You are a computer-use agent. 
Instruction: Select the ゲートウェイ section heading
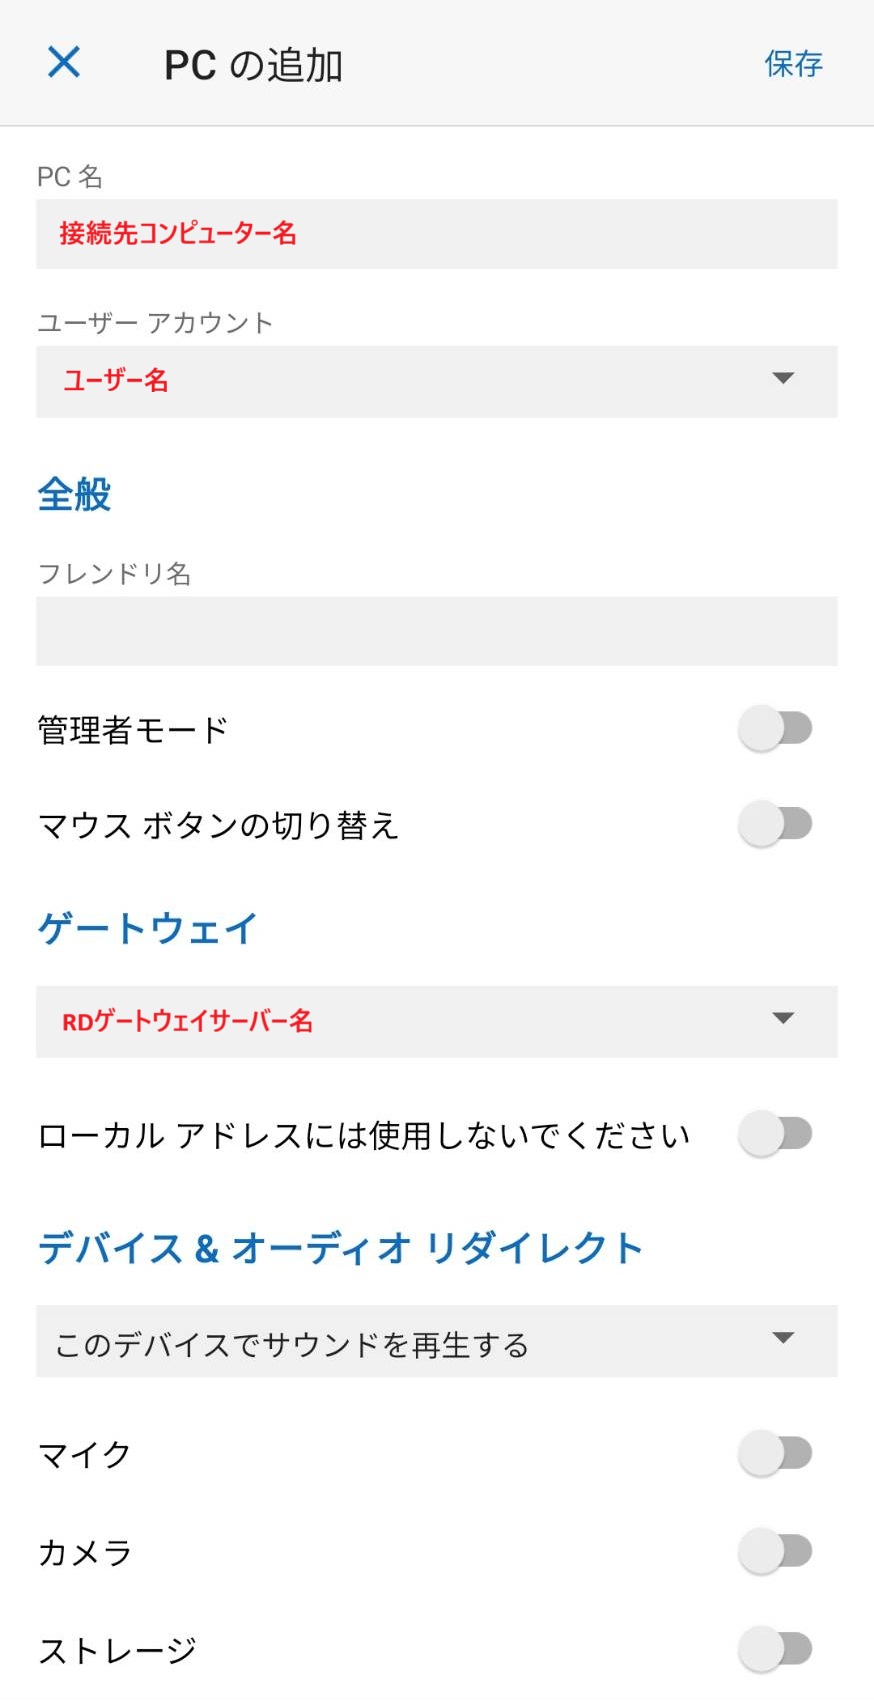click(x=148, y=928)
